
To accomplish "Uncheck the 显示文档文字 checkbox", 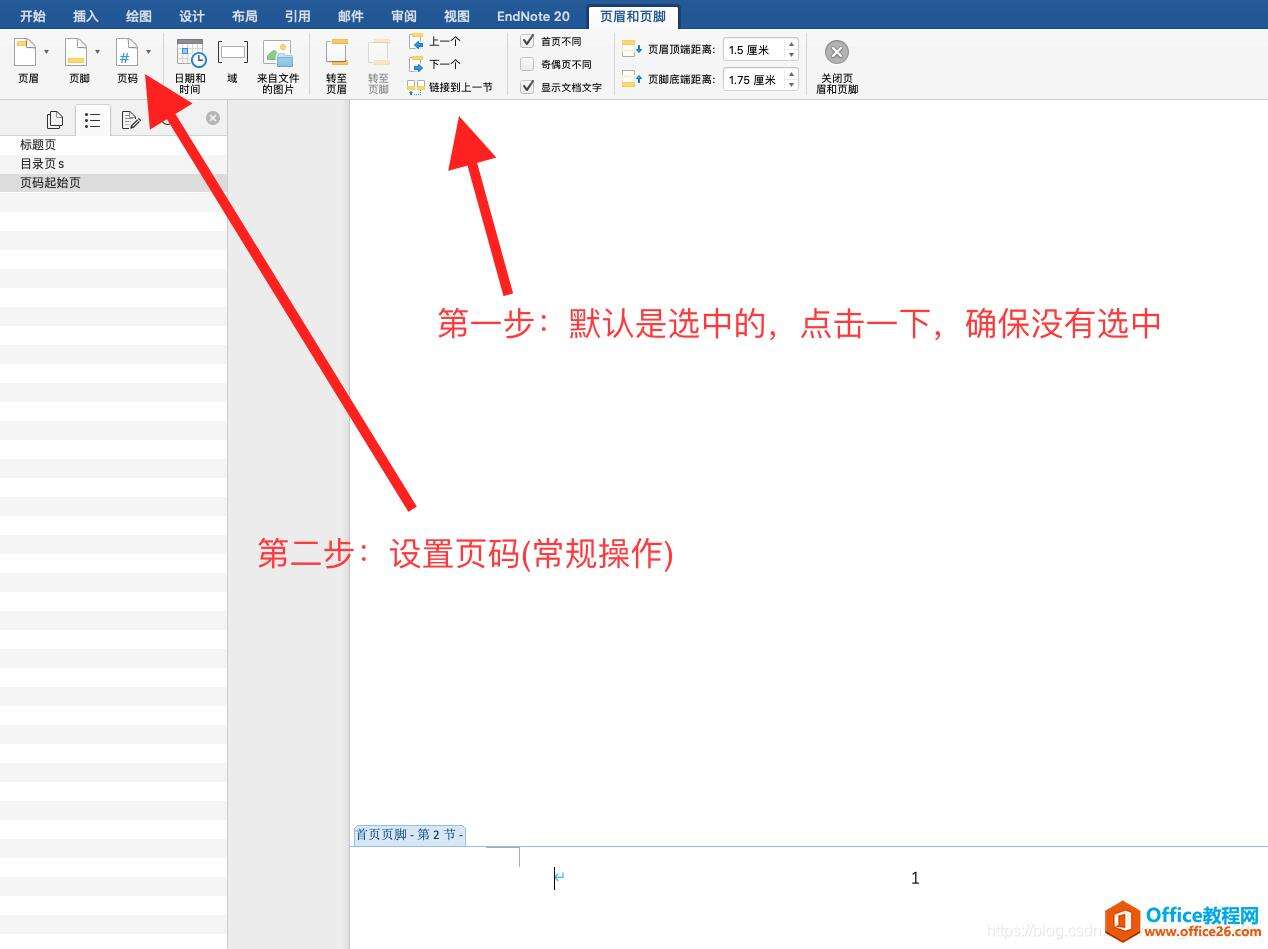I will (x=528, y=87).
